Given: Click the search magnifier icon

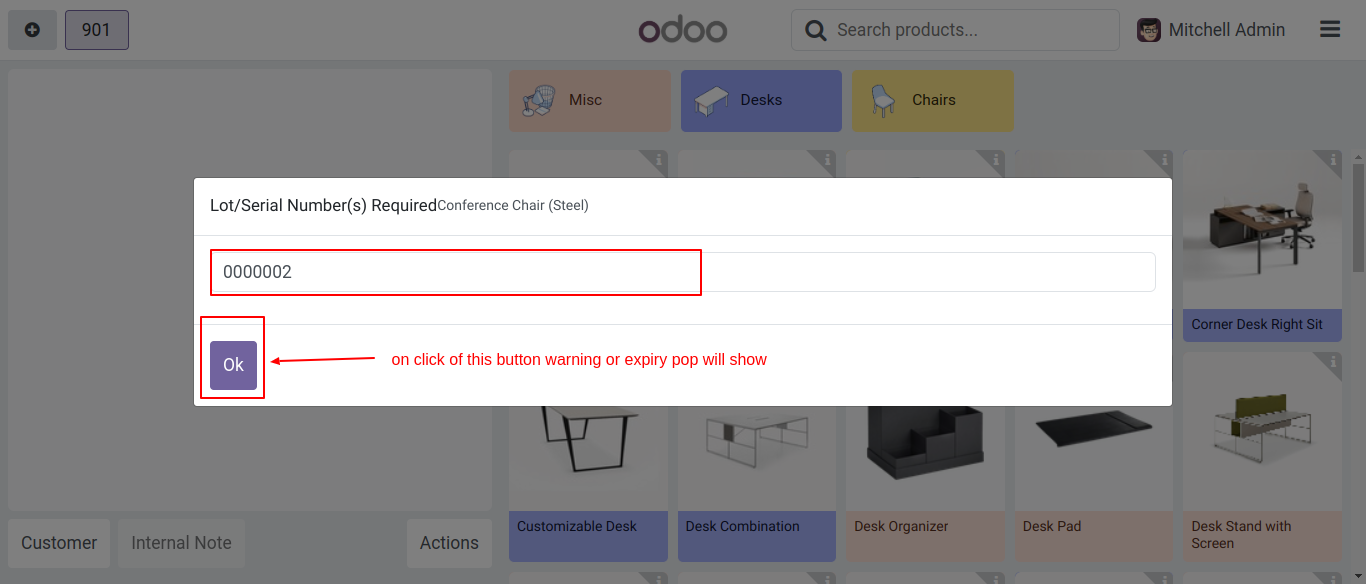Looking at the screenshot, I should point(816,30).
